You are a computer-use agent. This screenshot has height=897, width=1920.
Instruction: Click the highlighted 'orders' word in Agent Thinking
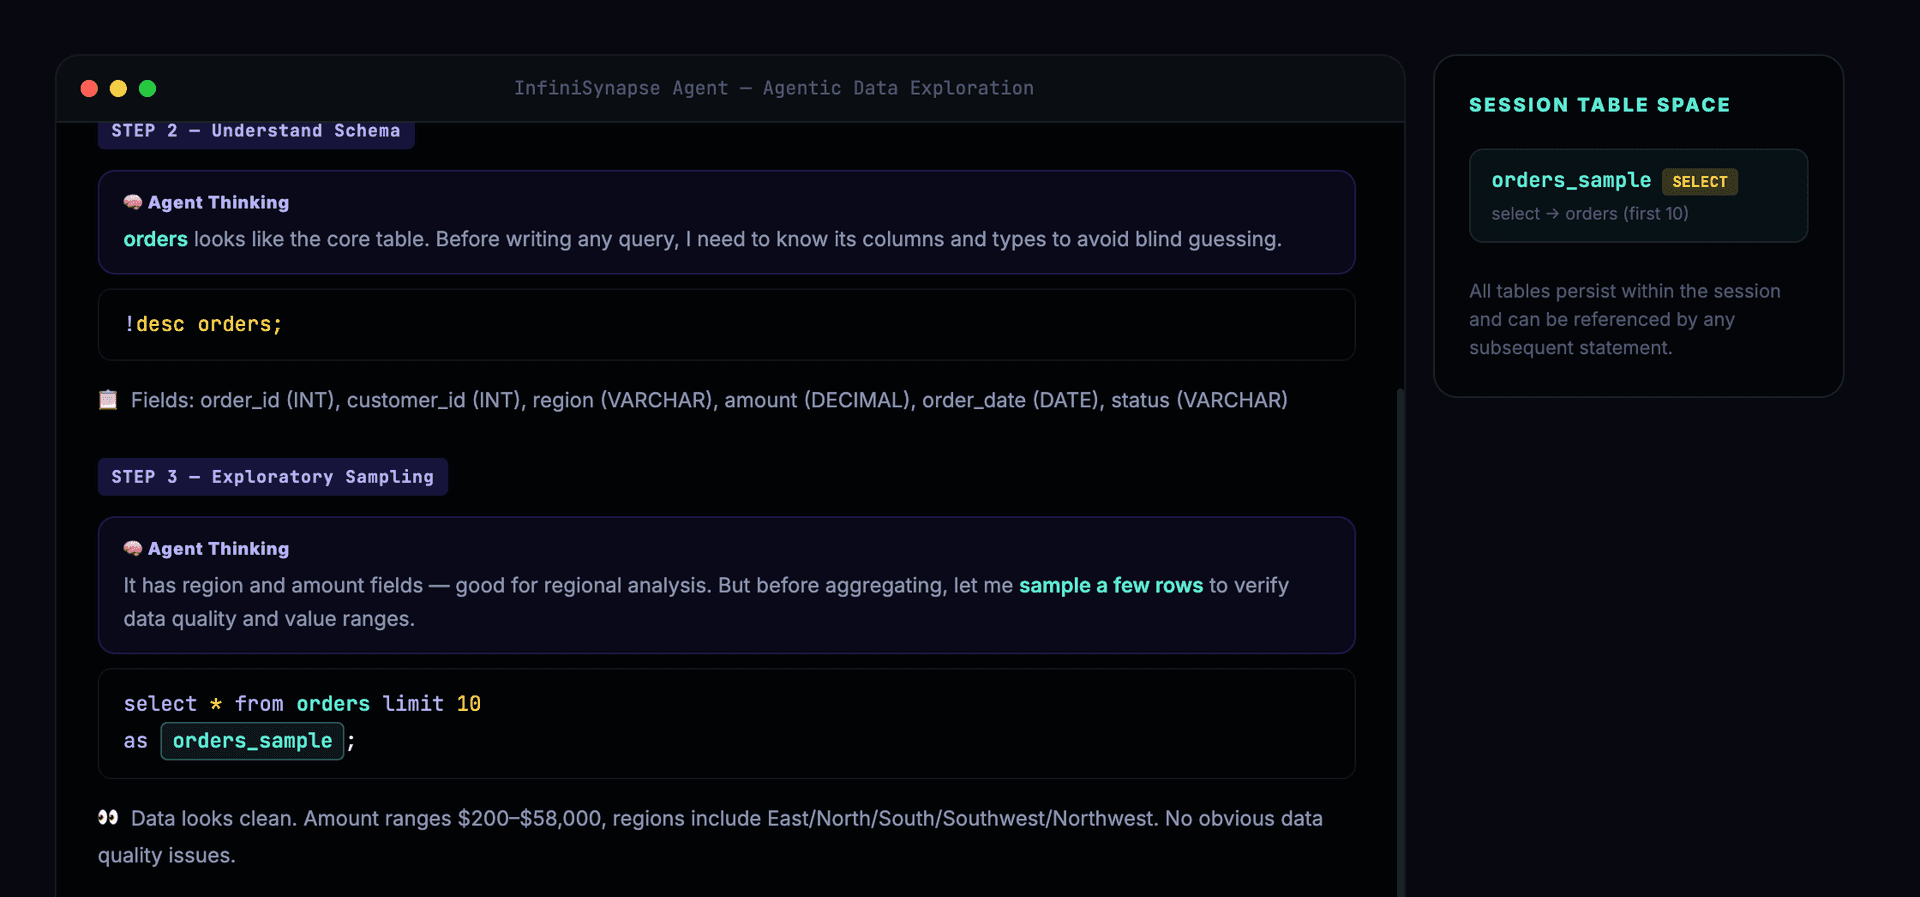(155, 240)
